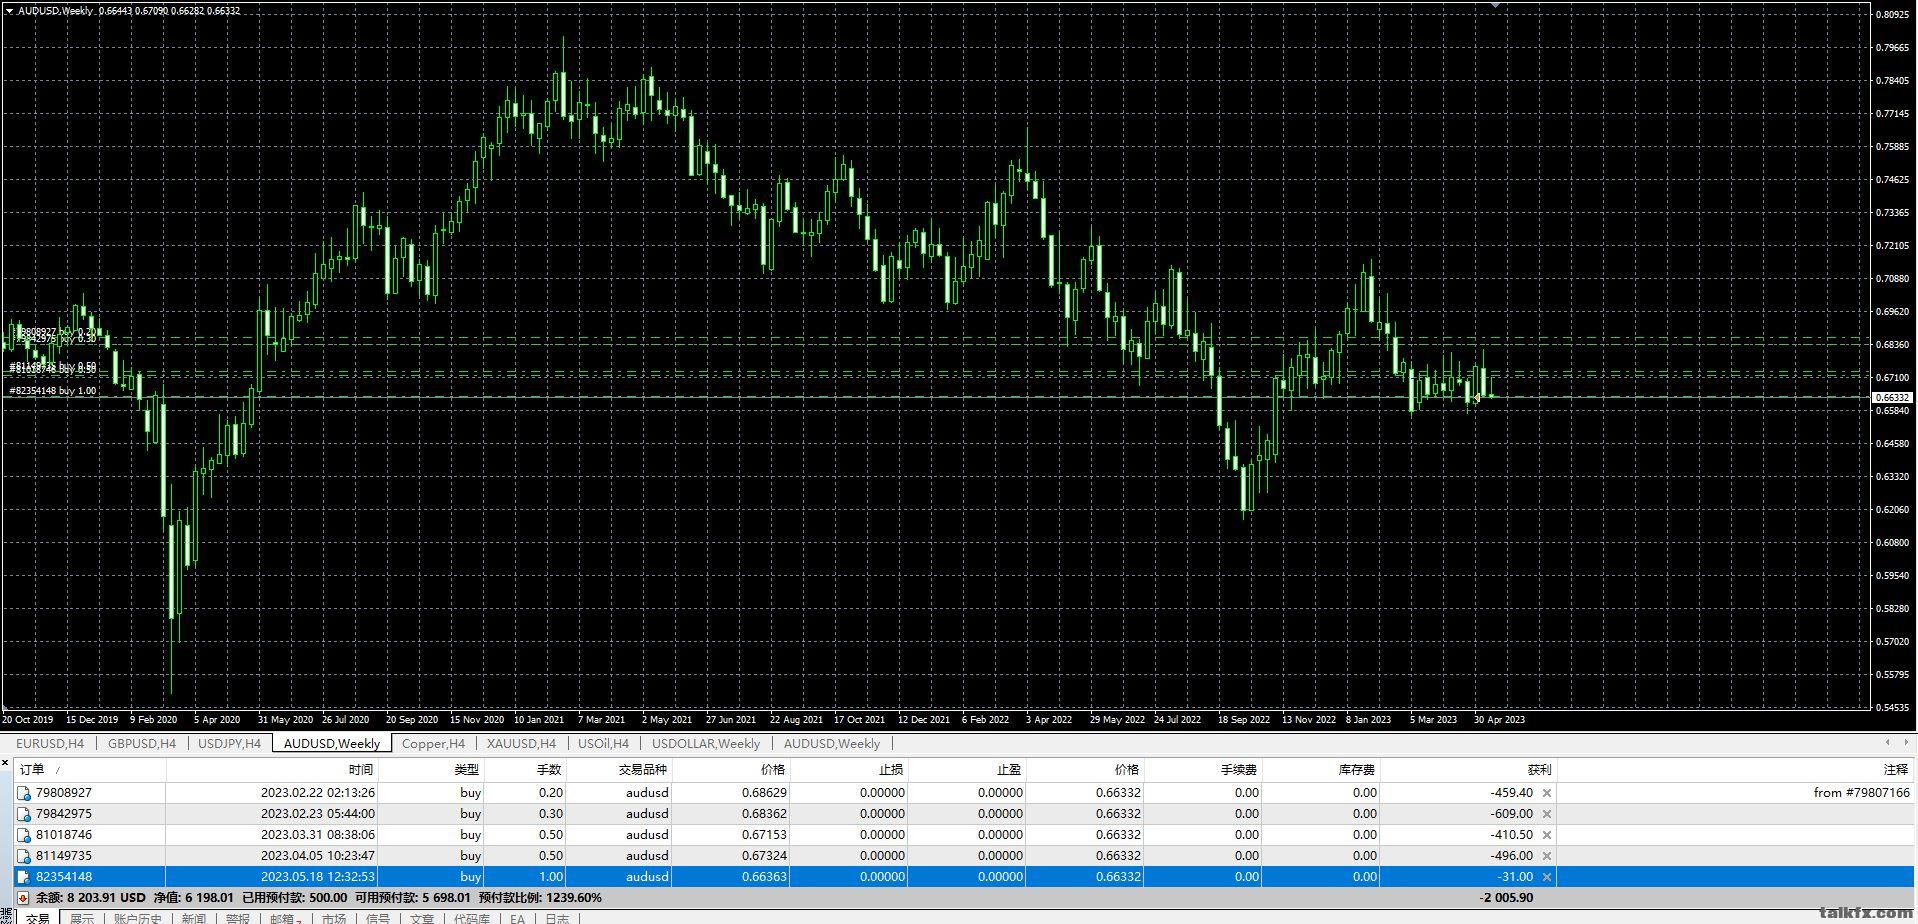
Task: Open the XAUUSD,H4 chart tab
Action: (521, 744)
